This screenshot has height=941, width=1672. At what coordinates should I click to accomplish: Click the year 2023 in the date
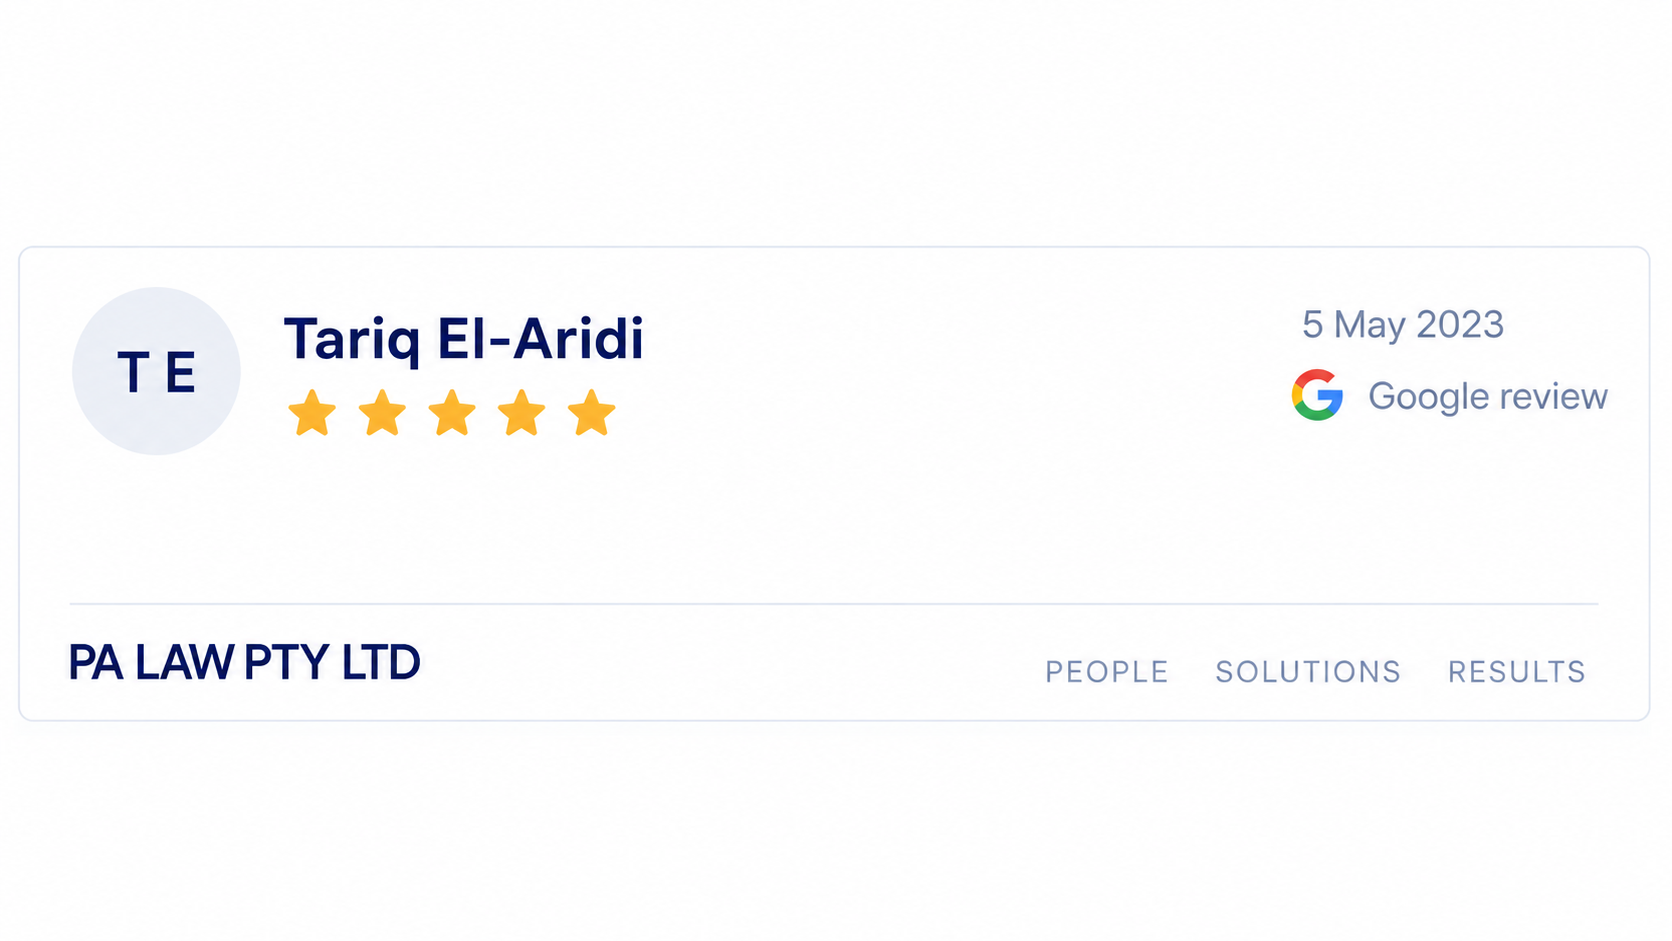point(1459,324)
